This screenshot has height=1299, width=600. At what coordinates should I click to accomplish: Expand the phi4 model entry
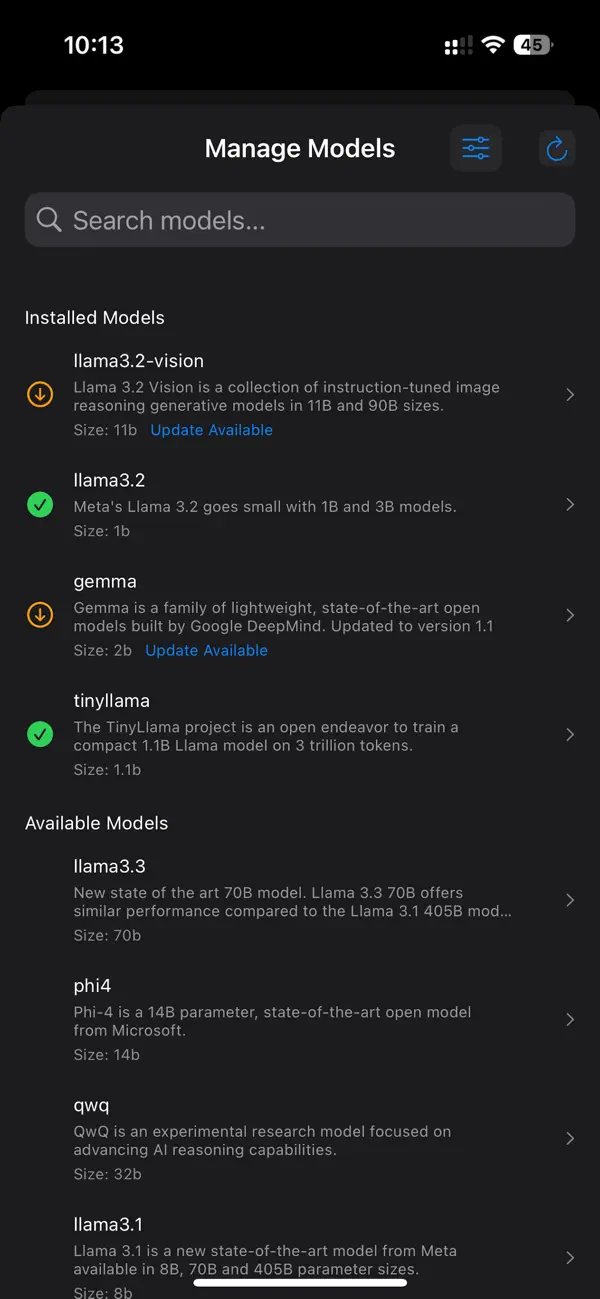click(x=570, y=1019)
